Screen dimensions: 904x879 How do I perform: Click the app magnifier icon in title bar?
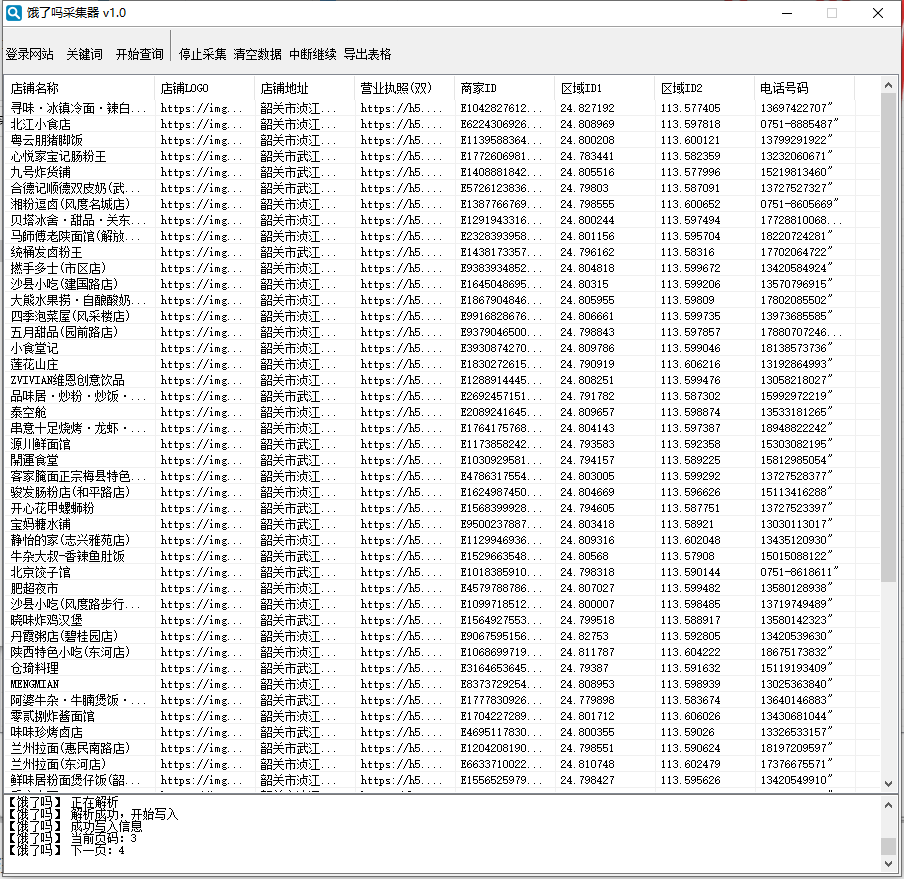(x=13, y=13)
